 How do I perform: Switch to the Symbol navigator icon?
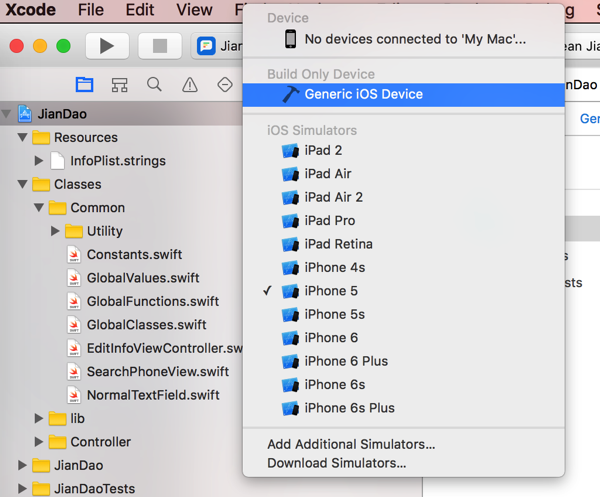point(120,84)
